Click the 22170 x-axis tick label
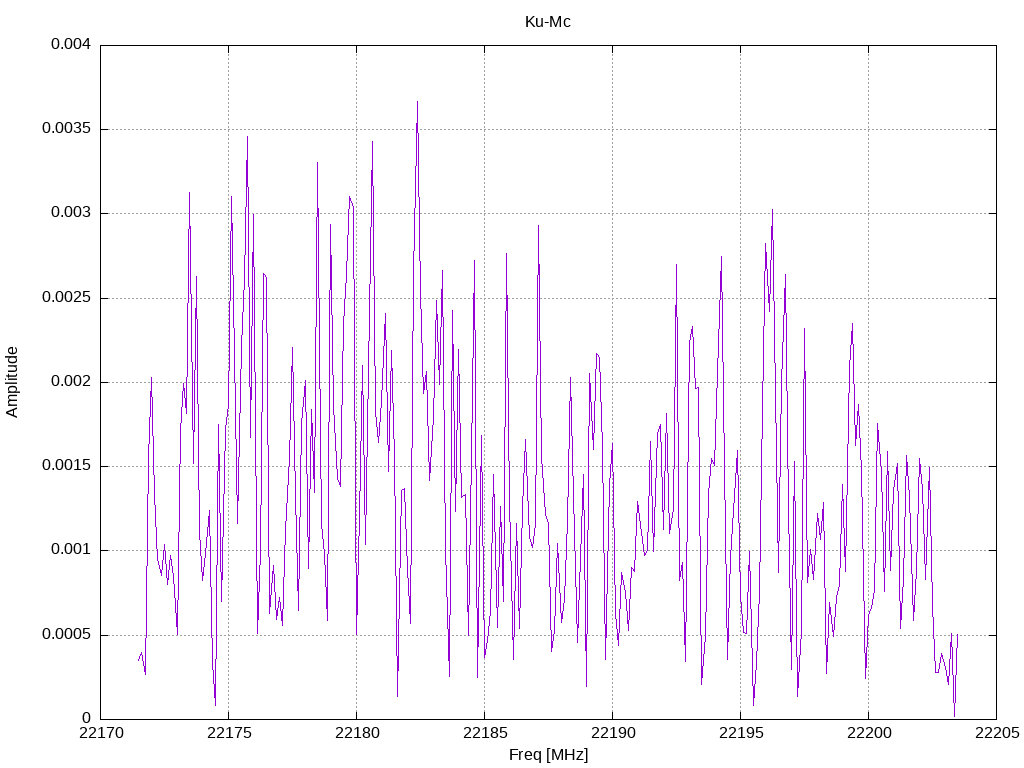1024x768 pixels. tap(101, 733)
